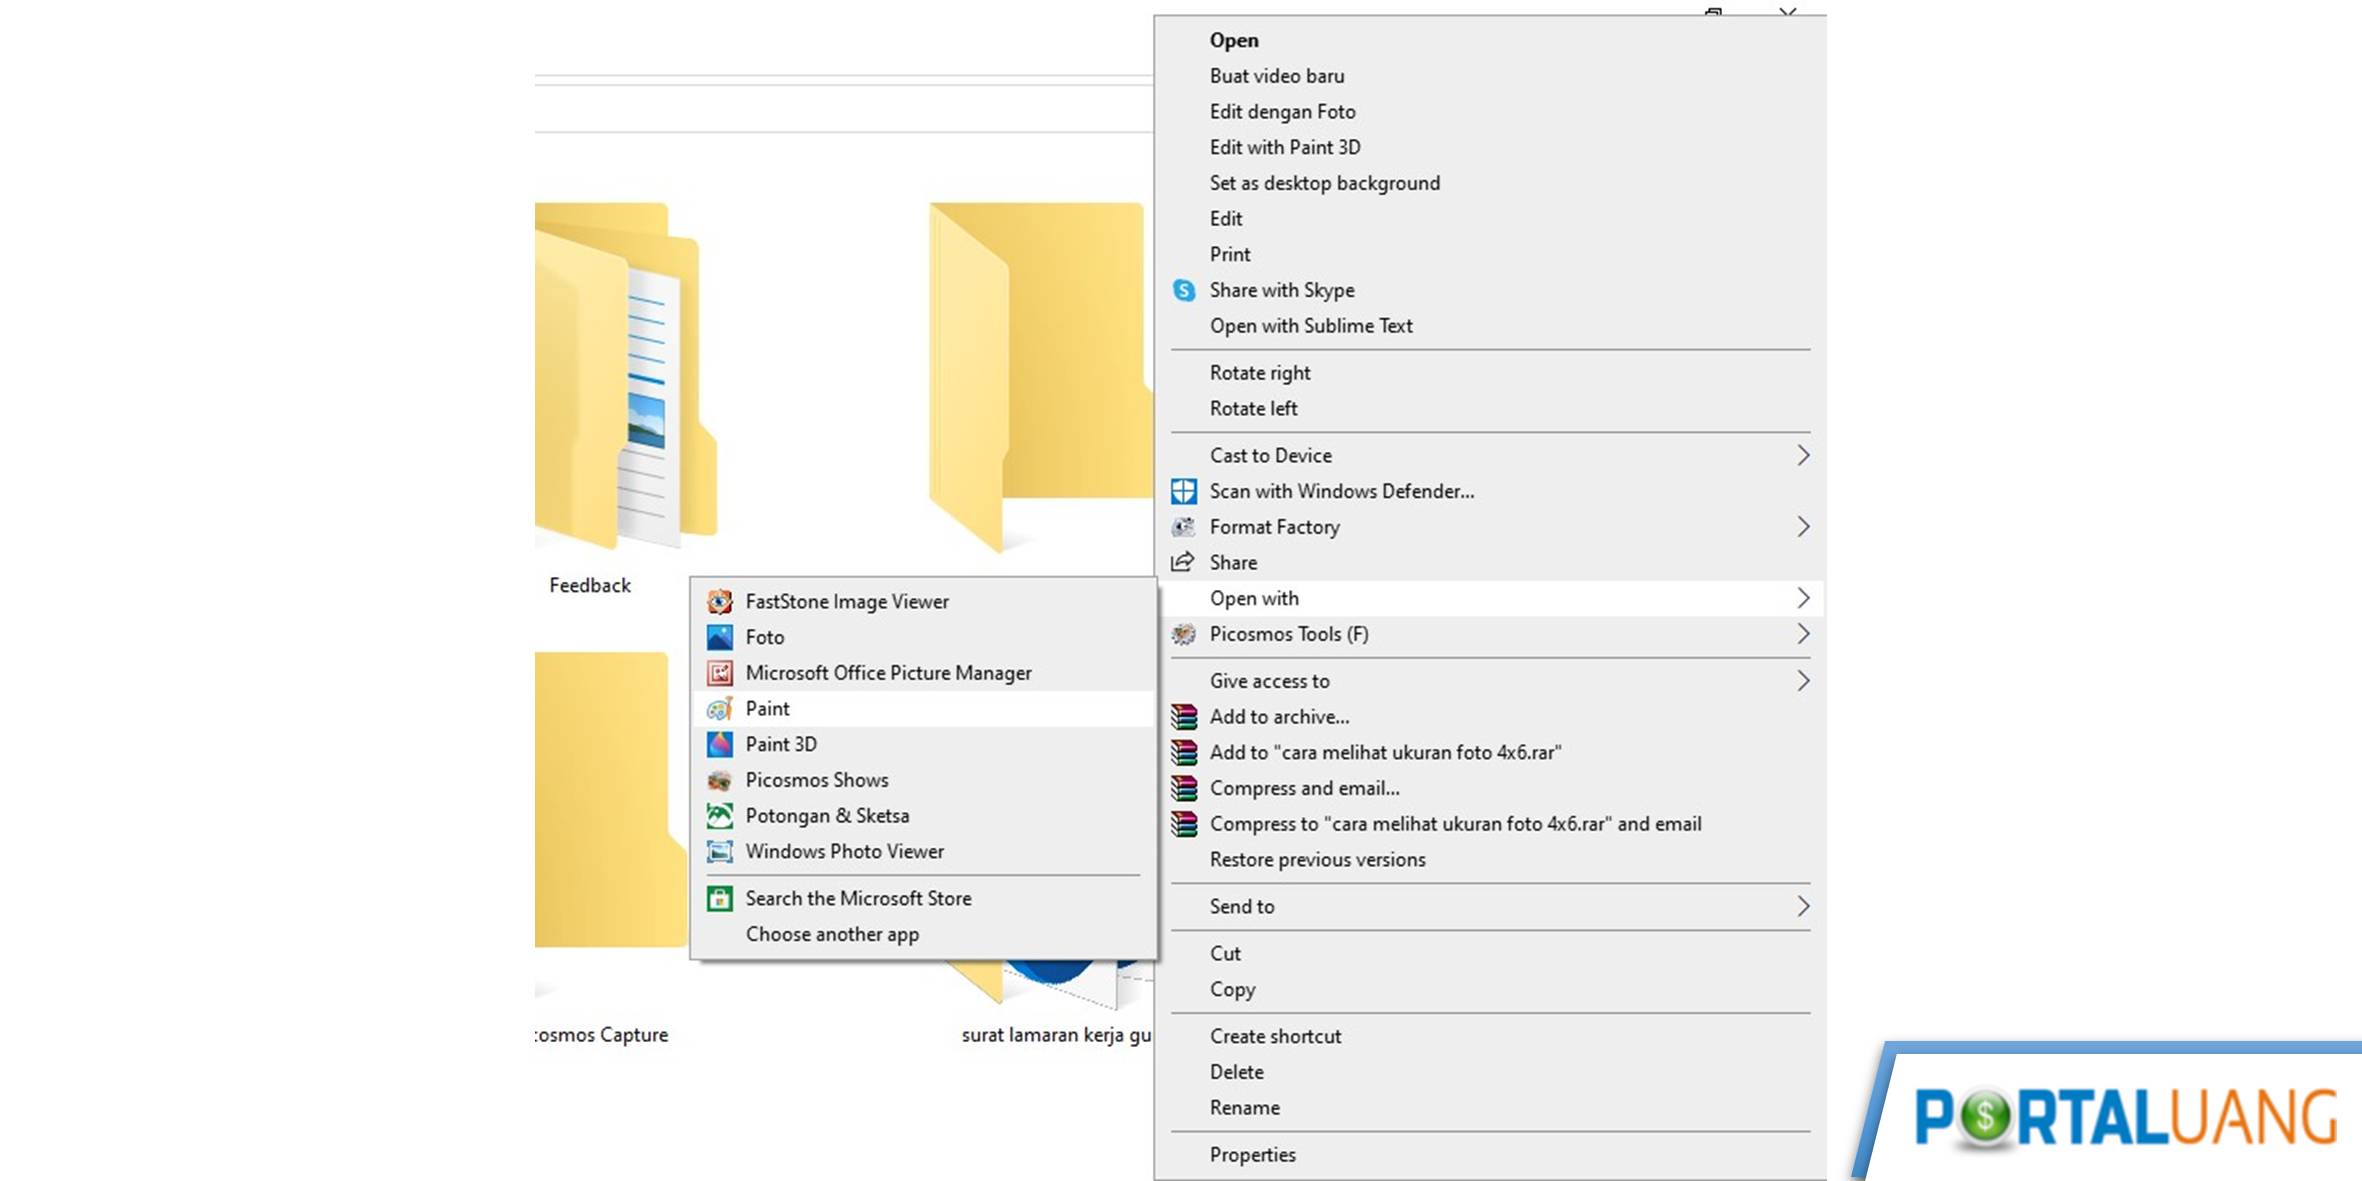The width and height of the screenshot is (2362, 1181).
Task: Click the Windows Defender shield icon
Action: tap(1184, 491)
